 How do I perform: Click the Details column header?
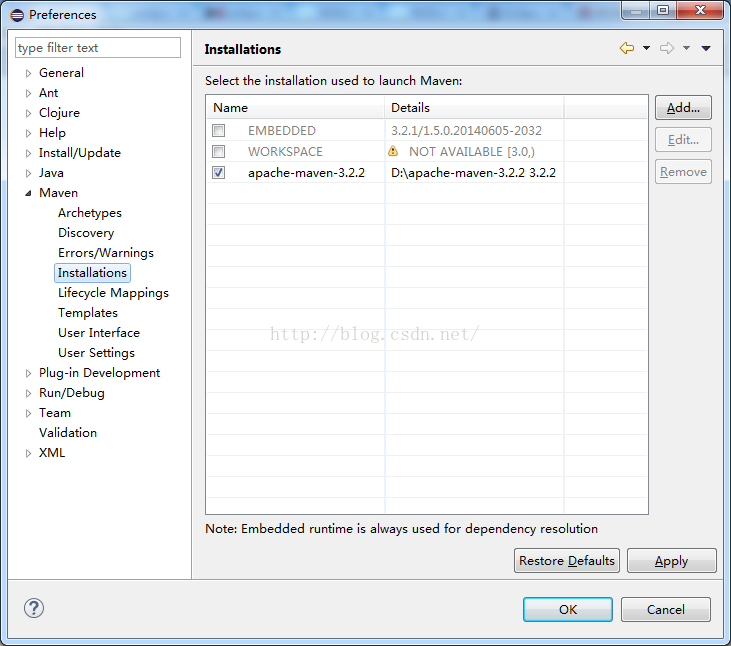474,108
